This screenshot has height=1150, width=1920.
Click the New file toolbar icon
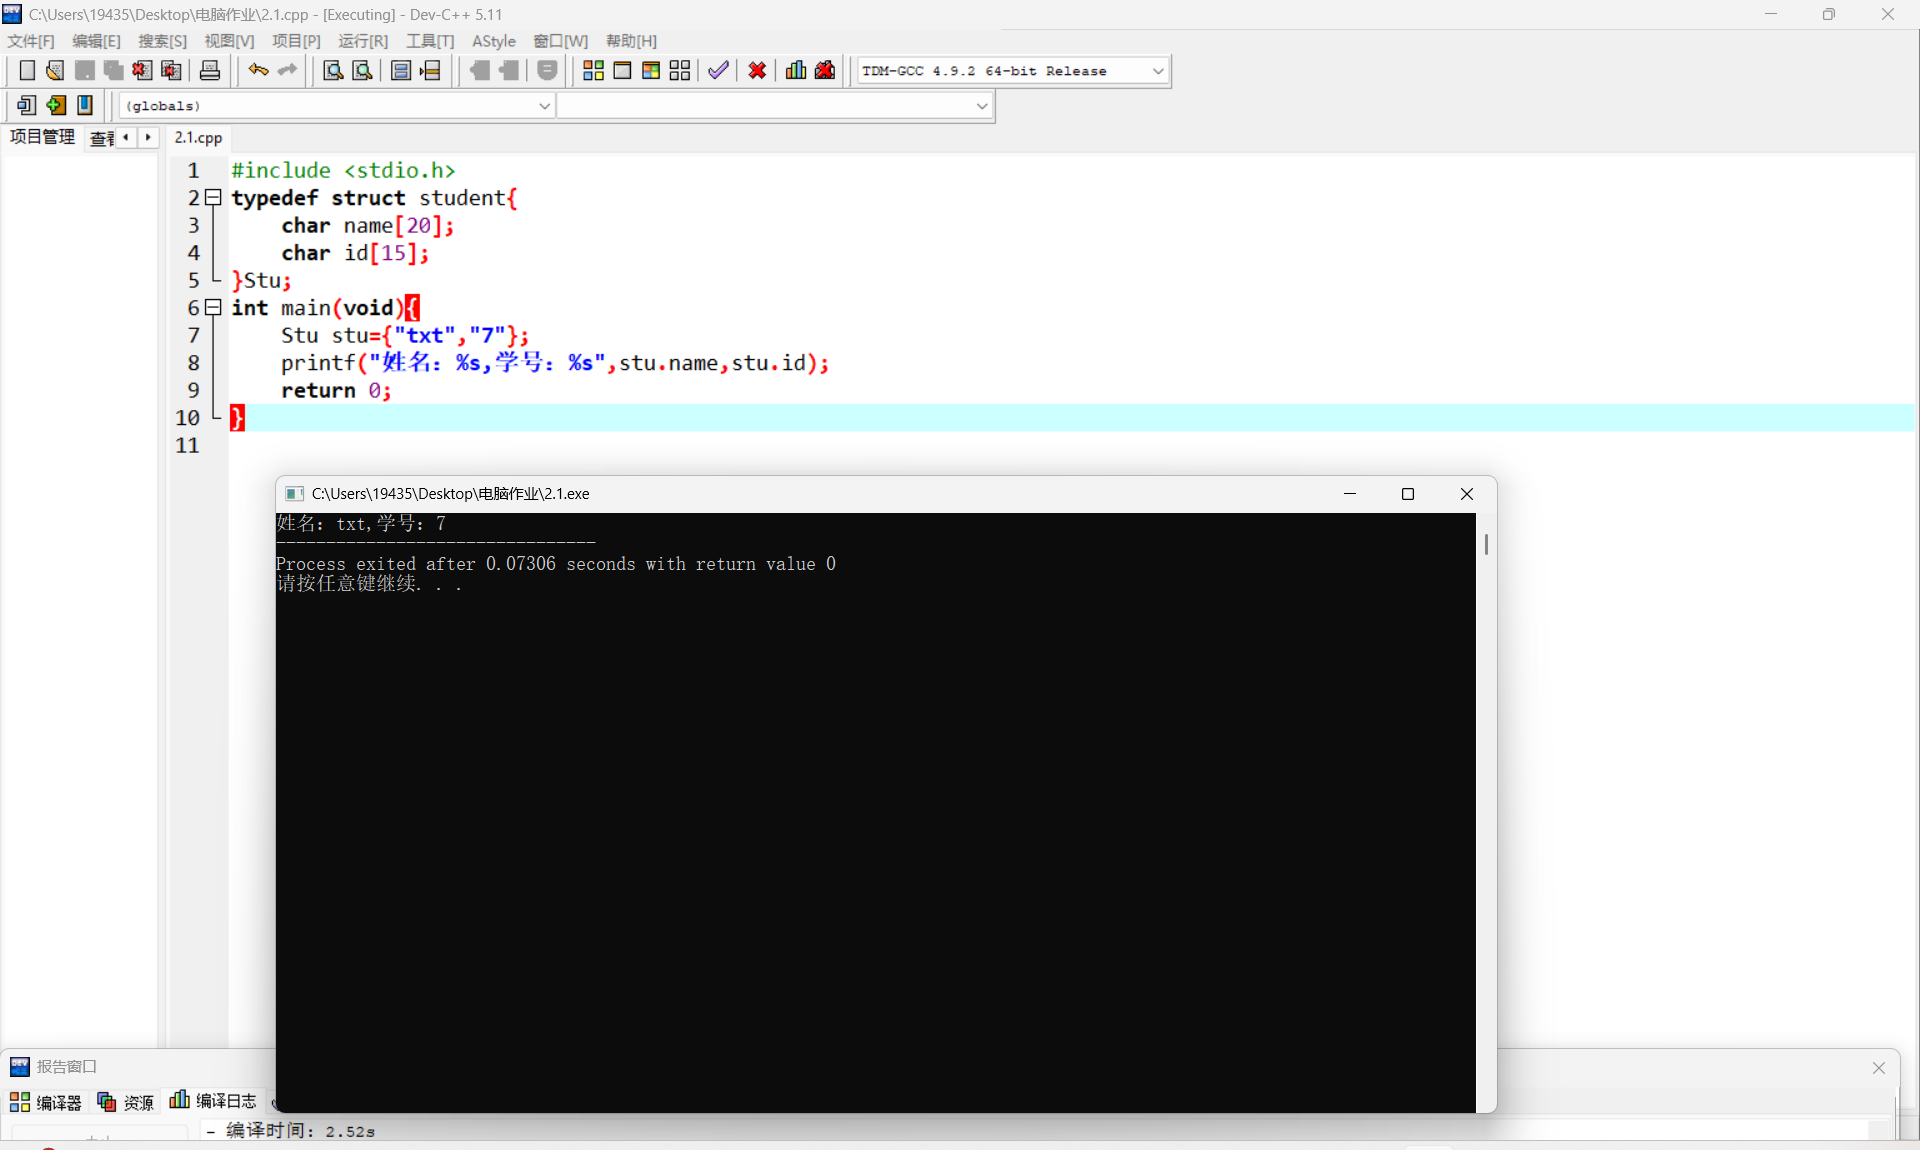tap(27, 70)
